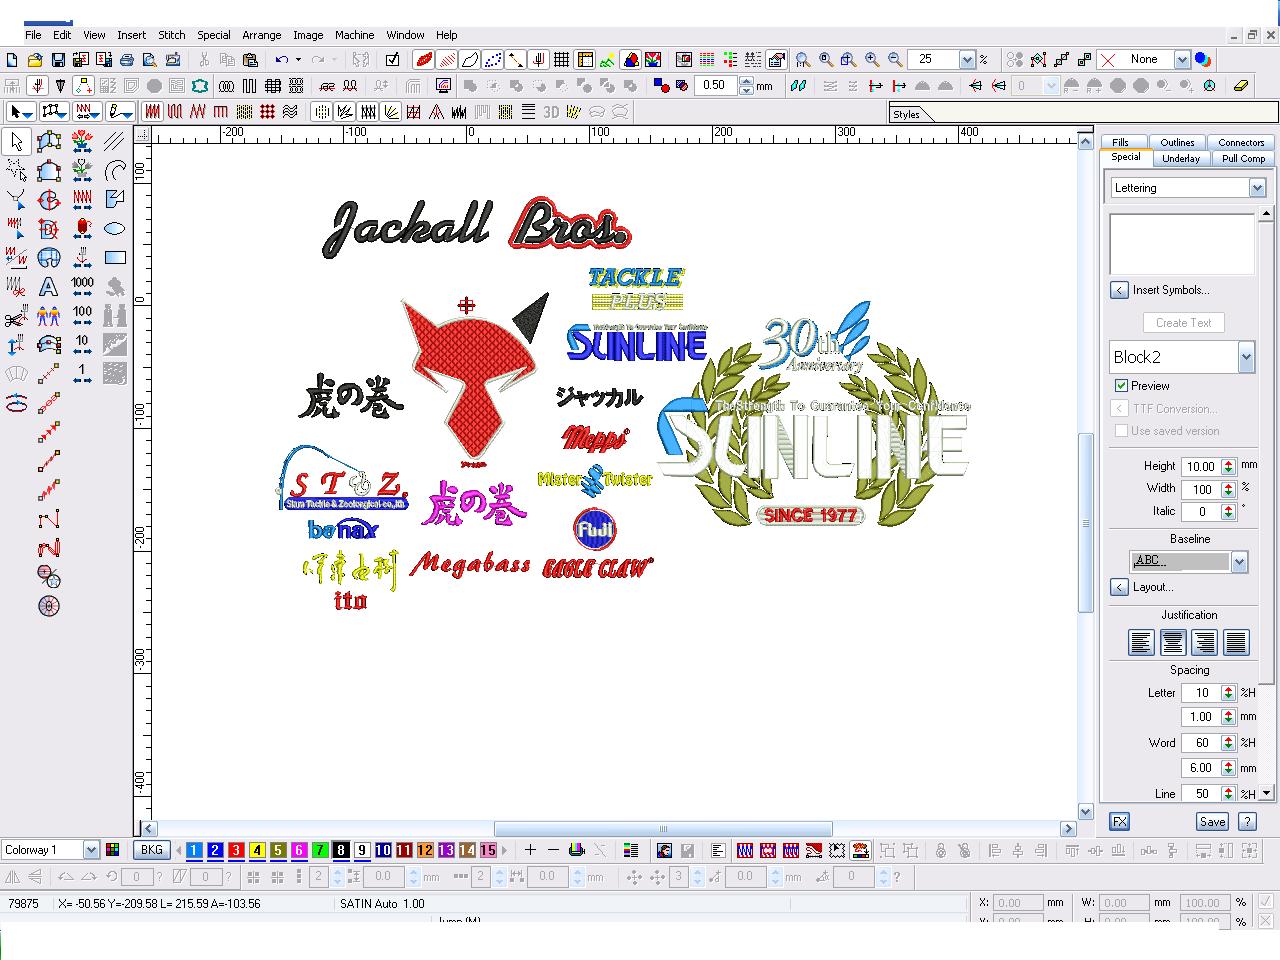Select full justification
This screenshot has height=960, width=1280.
(1237, 643)
